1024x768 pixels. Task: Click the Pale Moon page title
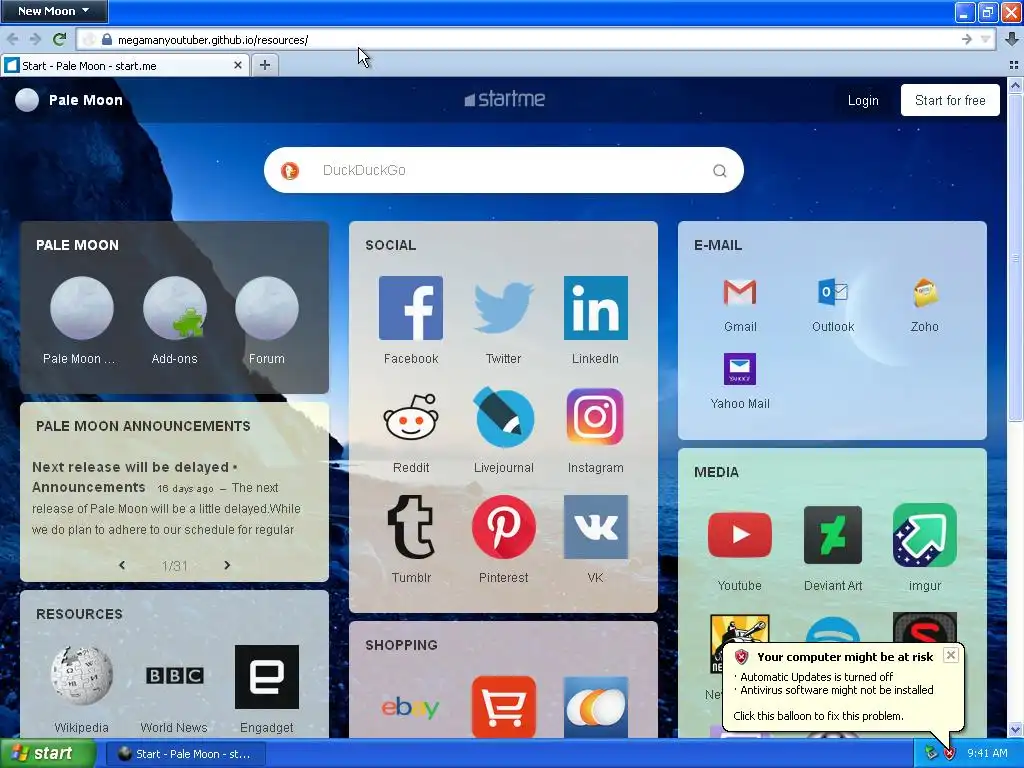click(x=86, y=100)
